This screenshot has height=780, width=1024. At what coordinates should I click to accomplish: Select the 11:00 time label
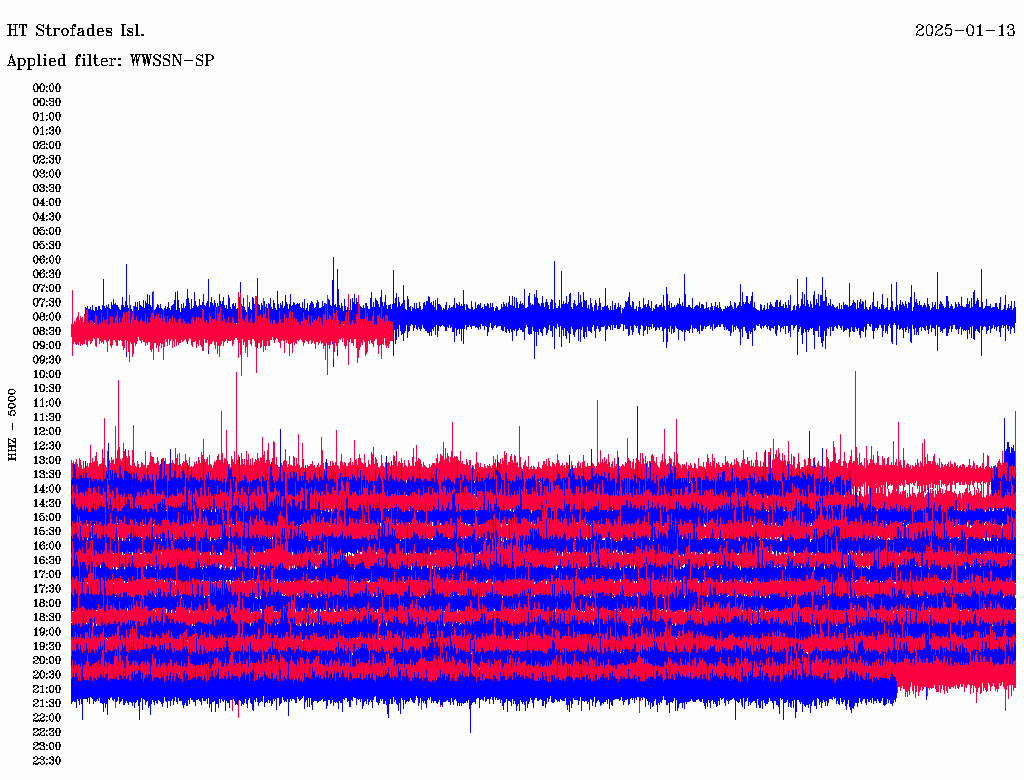click(47, 403)
